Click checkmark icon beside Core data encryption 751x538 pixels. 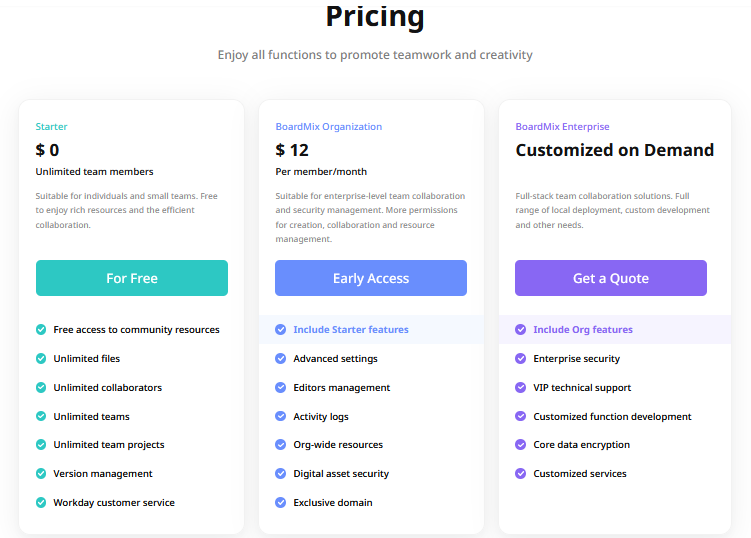[x=521, y=445]
